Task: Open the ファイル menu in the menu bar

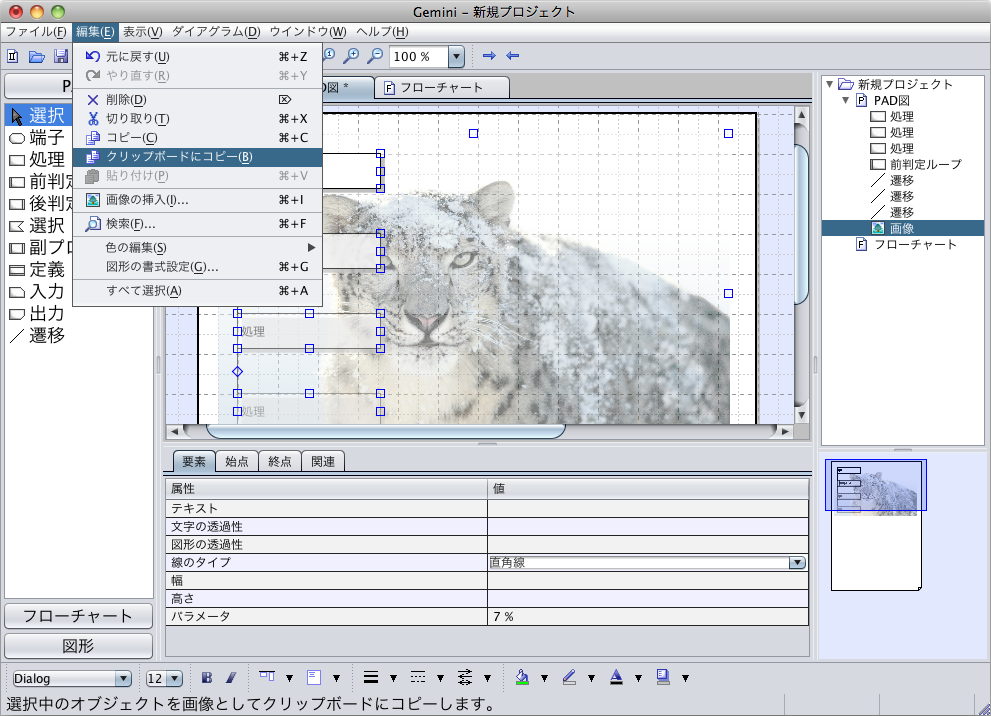Action: [x=35, y=32]
